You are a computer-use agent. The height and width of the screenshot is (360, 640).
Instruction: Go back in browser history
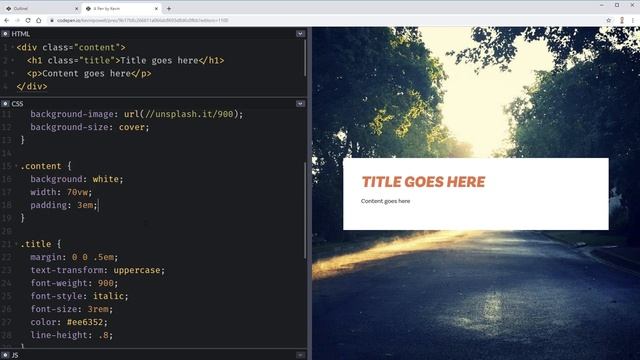[7, 20]
